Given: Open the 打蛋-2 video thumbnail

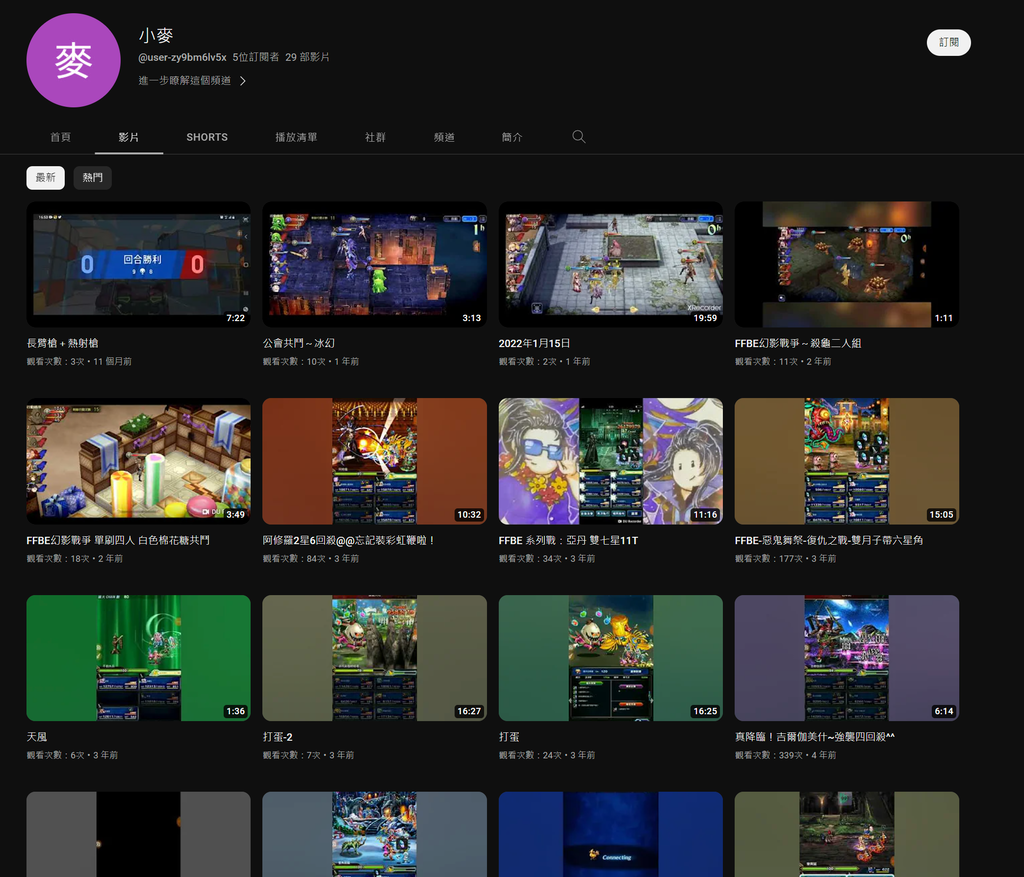Looking at the screenshot, I should pos(374,658).
